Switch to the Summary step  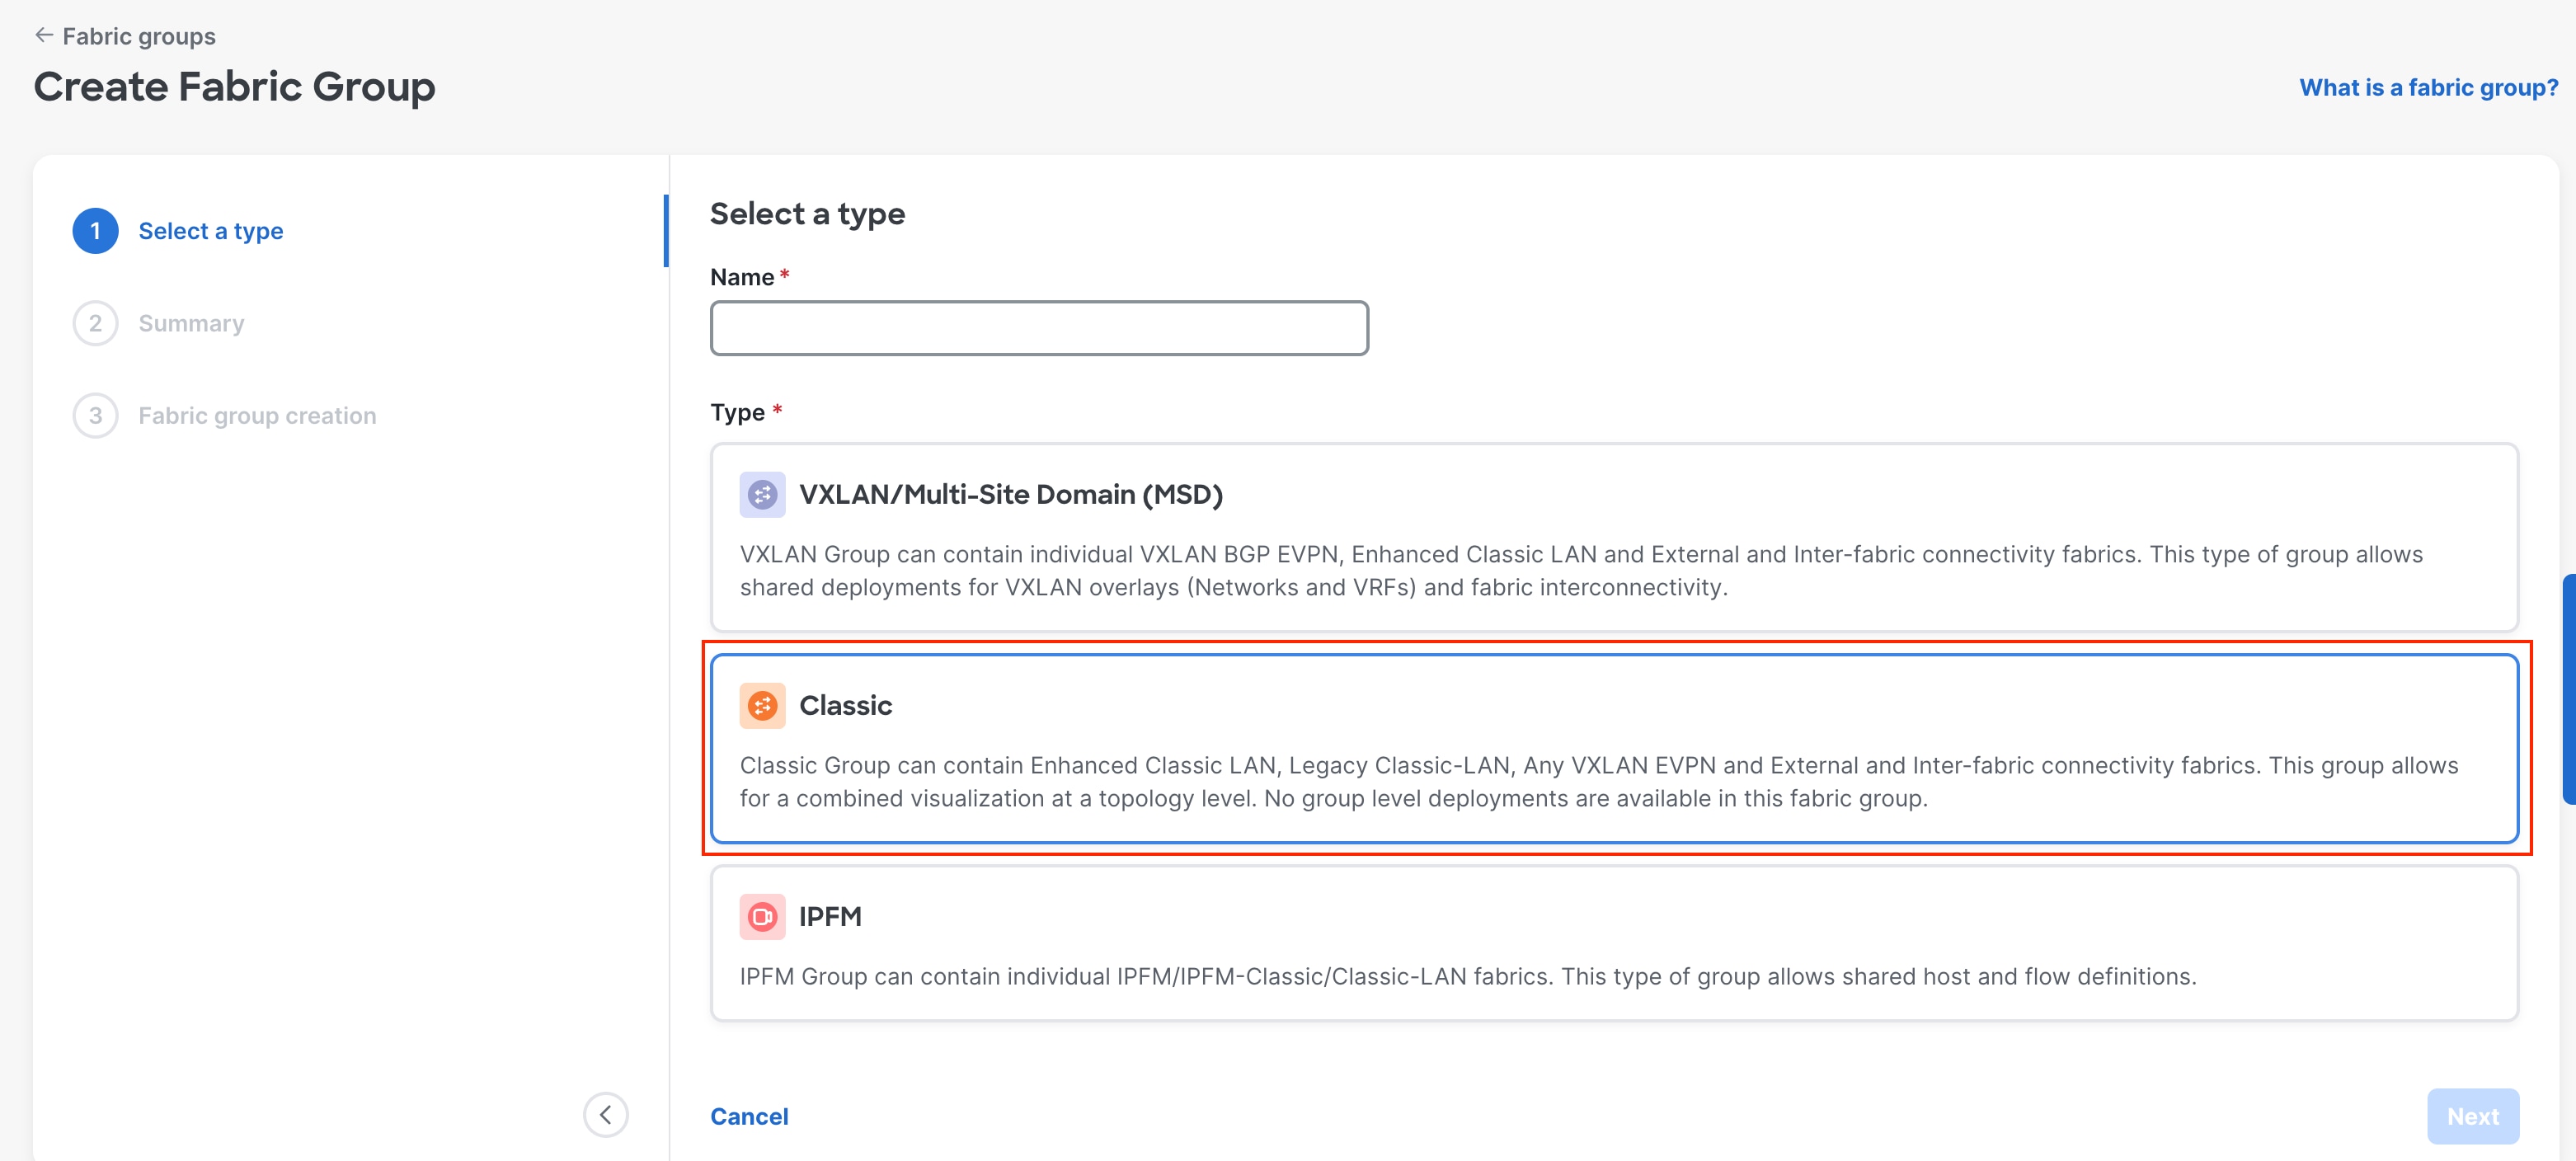tap(191, 322)
